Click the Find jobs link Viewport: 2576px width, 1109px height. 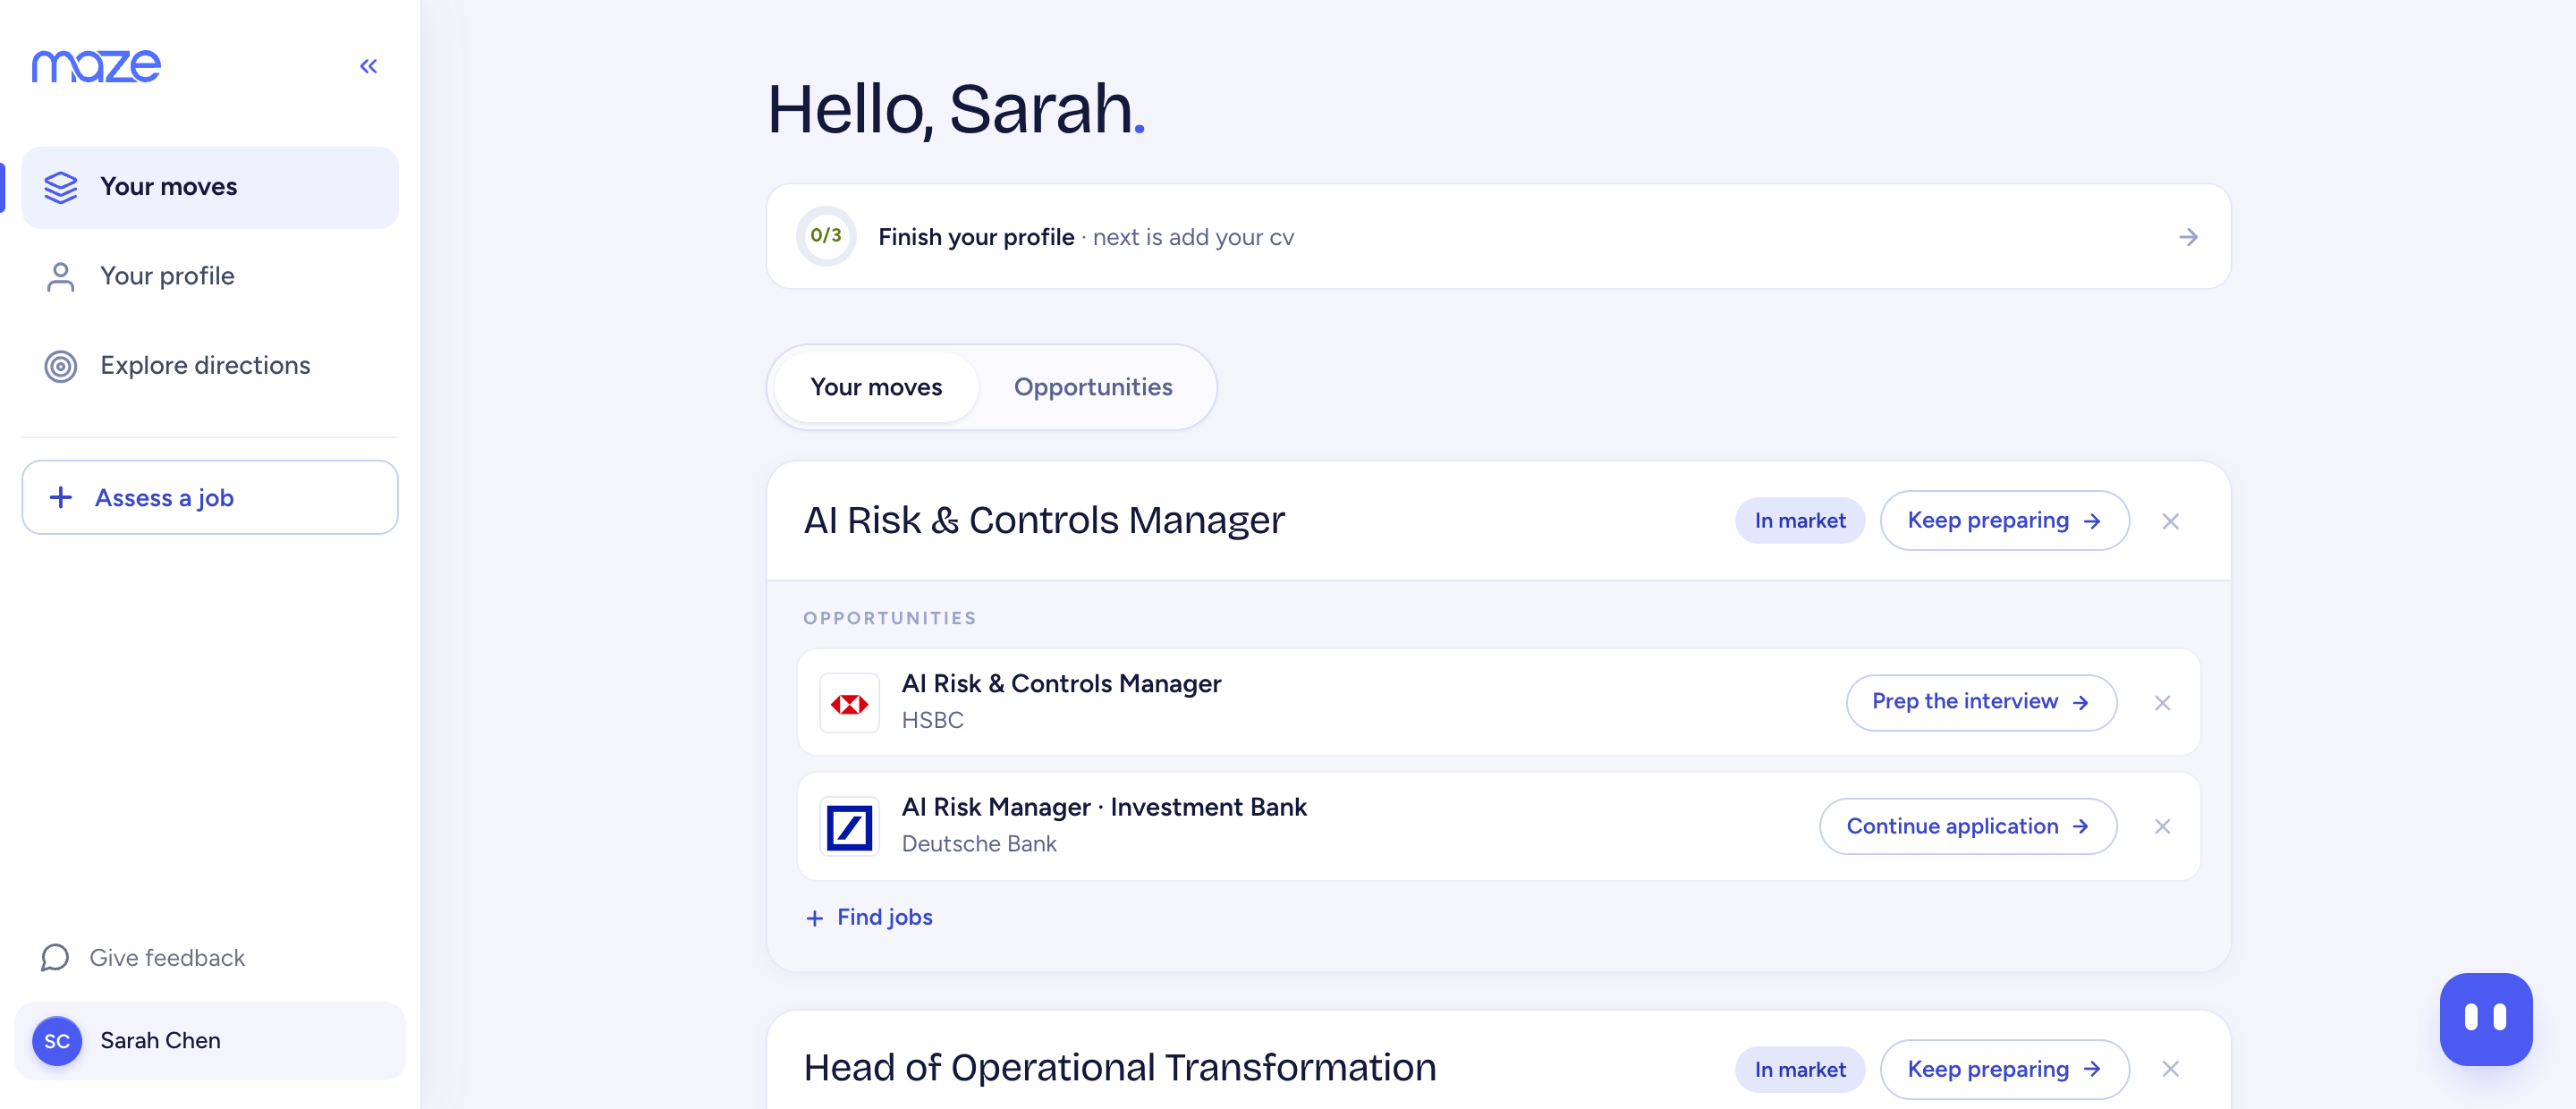(869, 917)
